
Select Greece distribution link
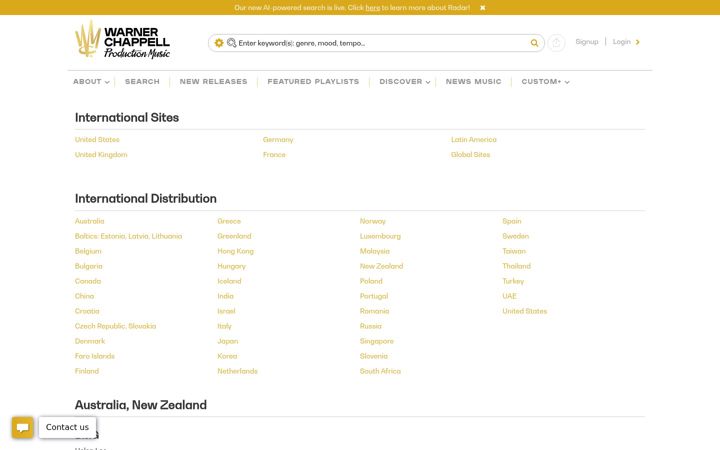[x=229, y=221]
